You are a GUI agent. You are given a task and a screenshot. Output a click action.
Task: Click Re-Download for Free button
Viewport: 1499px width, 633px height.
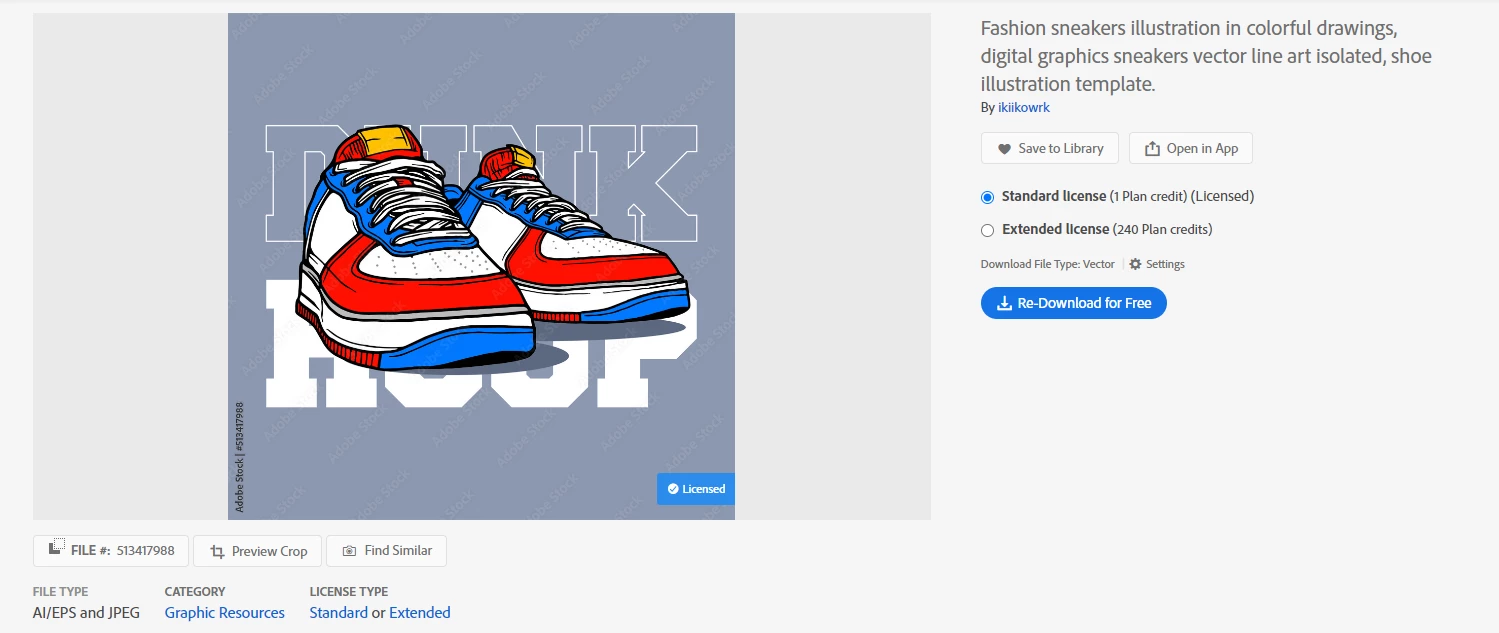tap(1074, 303)
